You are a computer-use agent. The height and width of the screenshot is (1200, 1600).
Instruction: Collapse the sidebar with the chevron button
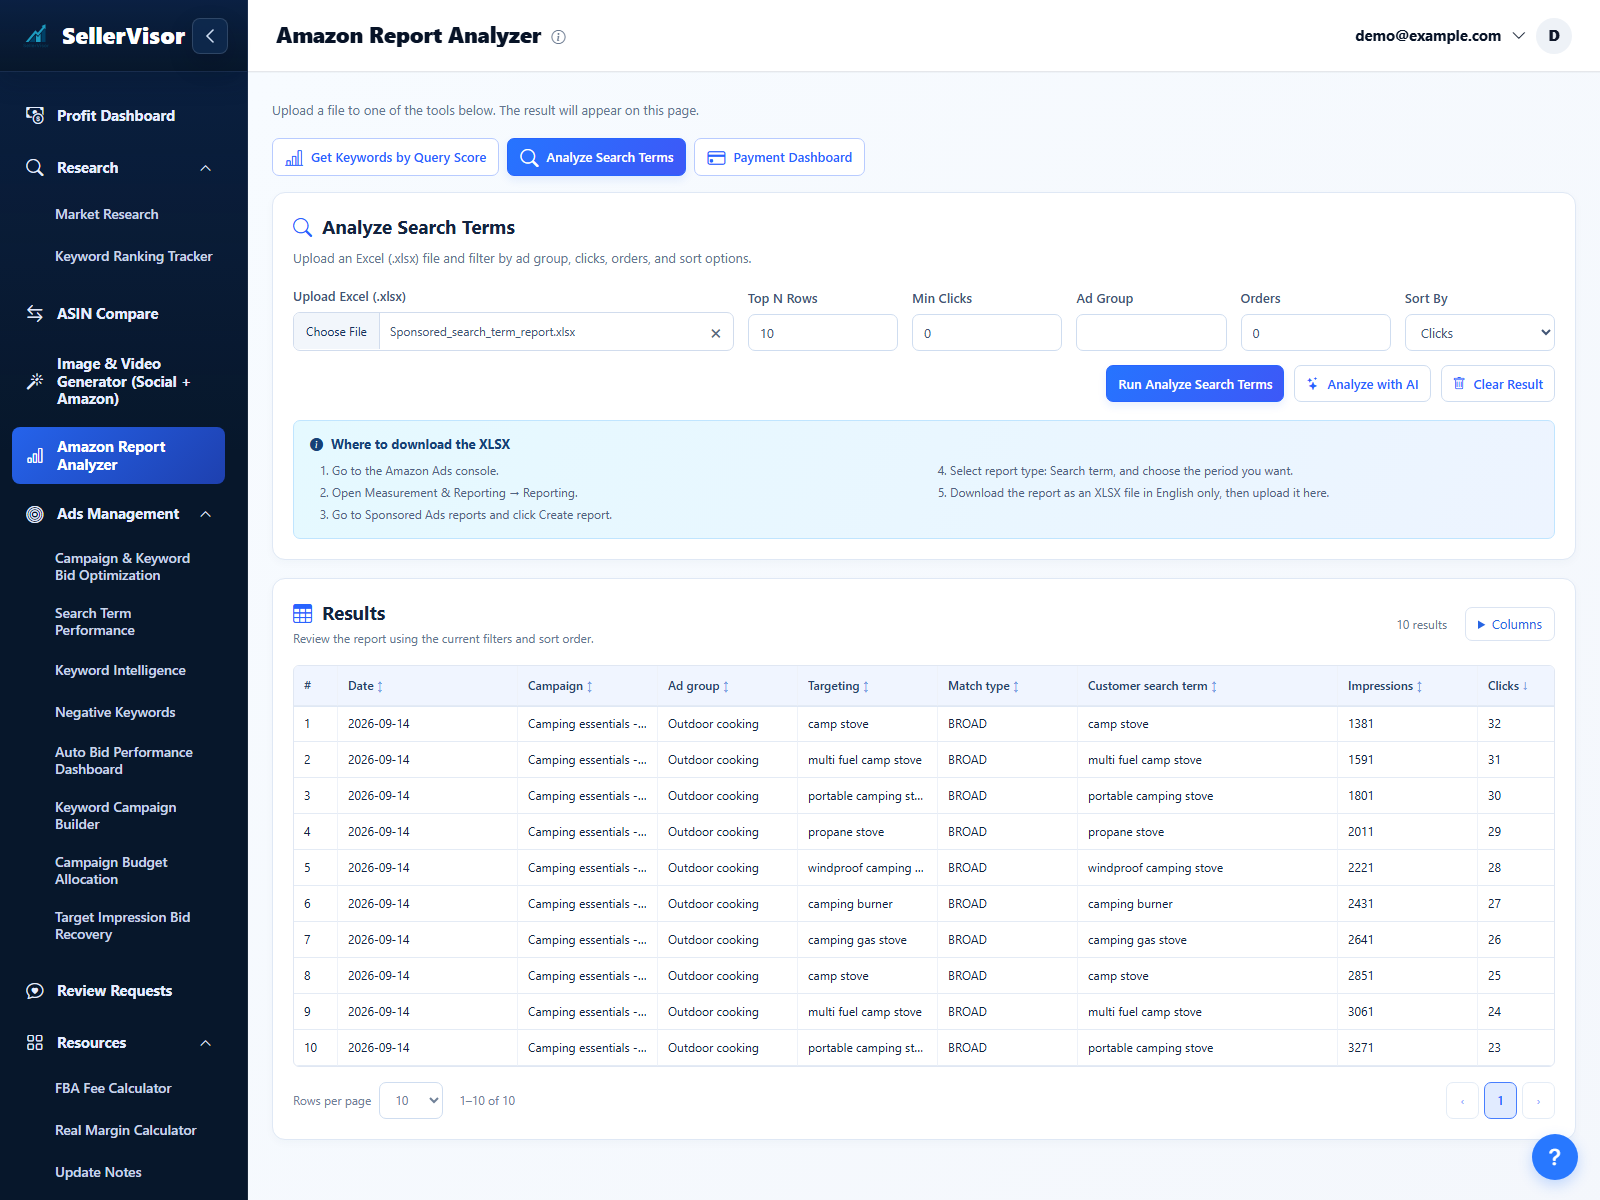coord(210,36)
